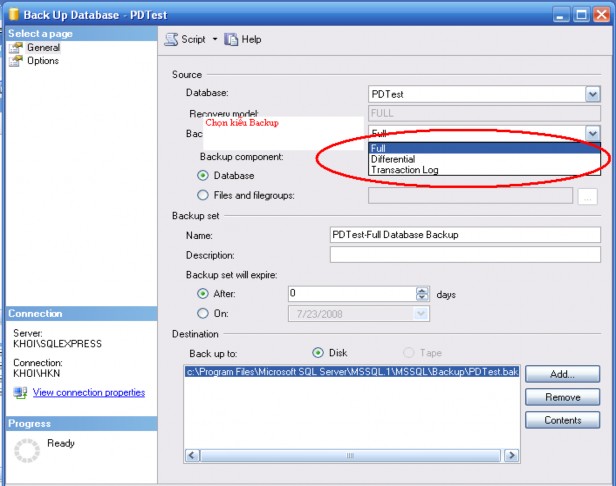The height and width of the screenshot is (486, 616).
Task: Select the Tape destination radio button
Action: click(x=409, y=352)
